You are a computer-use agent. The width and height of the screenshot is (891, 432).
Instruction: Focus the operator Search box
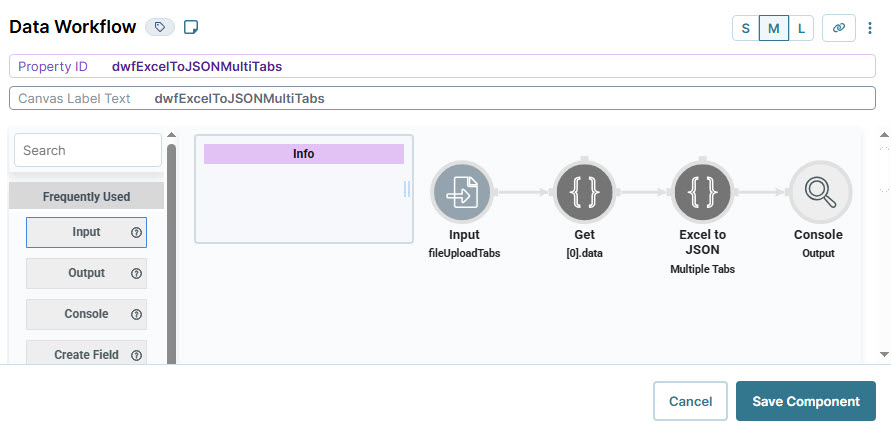click(88, 151)
